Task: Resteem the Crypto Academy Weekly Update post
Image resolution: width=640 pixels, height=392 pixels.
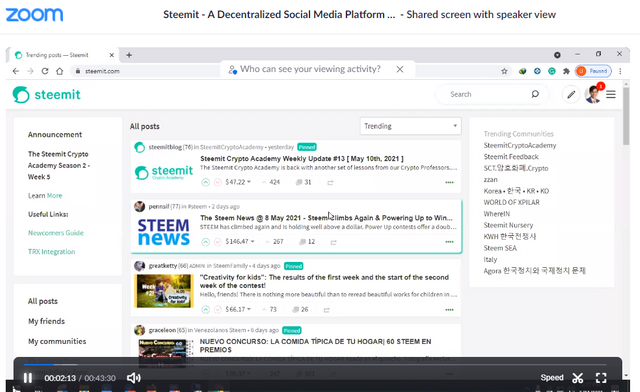Action: [x=330, y=183]
